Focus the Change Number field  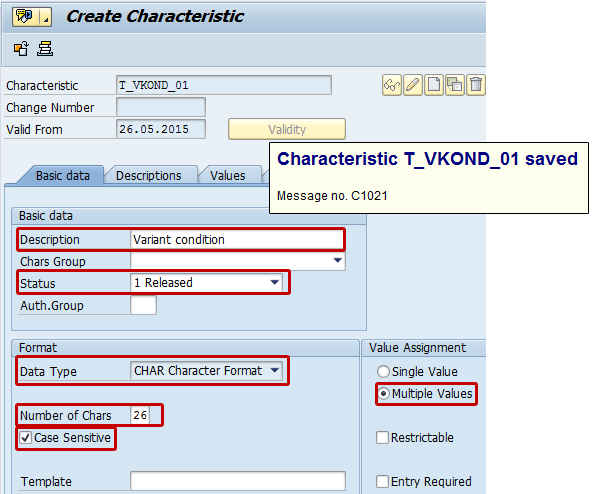click(x=161, y=107)
